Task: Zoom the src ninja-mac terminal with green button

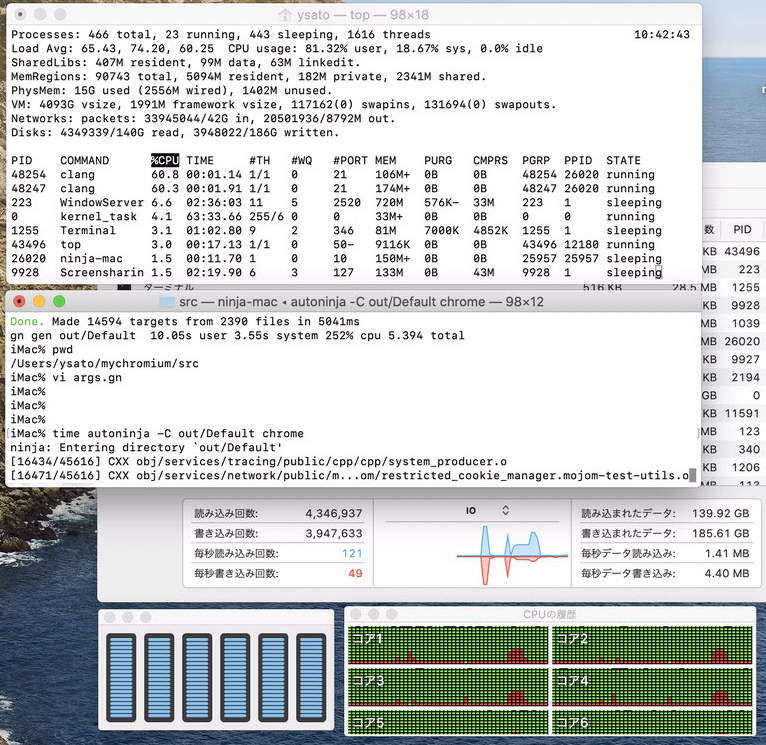Action: click(59, 301)
